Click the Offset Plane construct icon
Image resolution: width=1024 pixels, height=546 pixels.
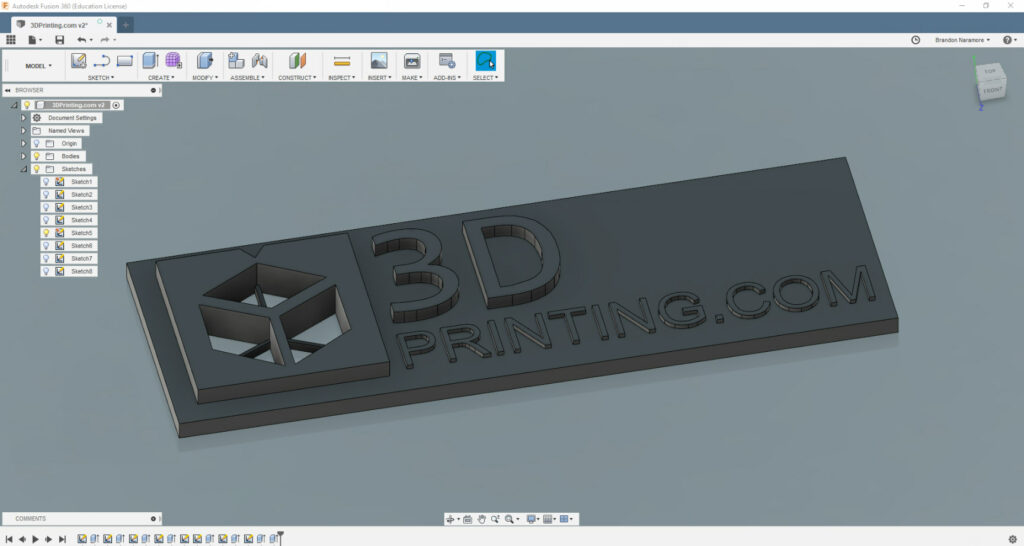pyautogui.click(x=297, y=61)
